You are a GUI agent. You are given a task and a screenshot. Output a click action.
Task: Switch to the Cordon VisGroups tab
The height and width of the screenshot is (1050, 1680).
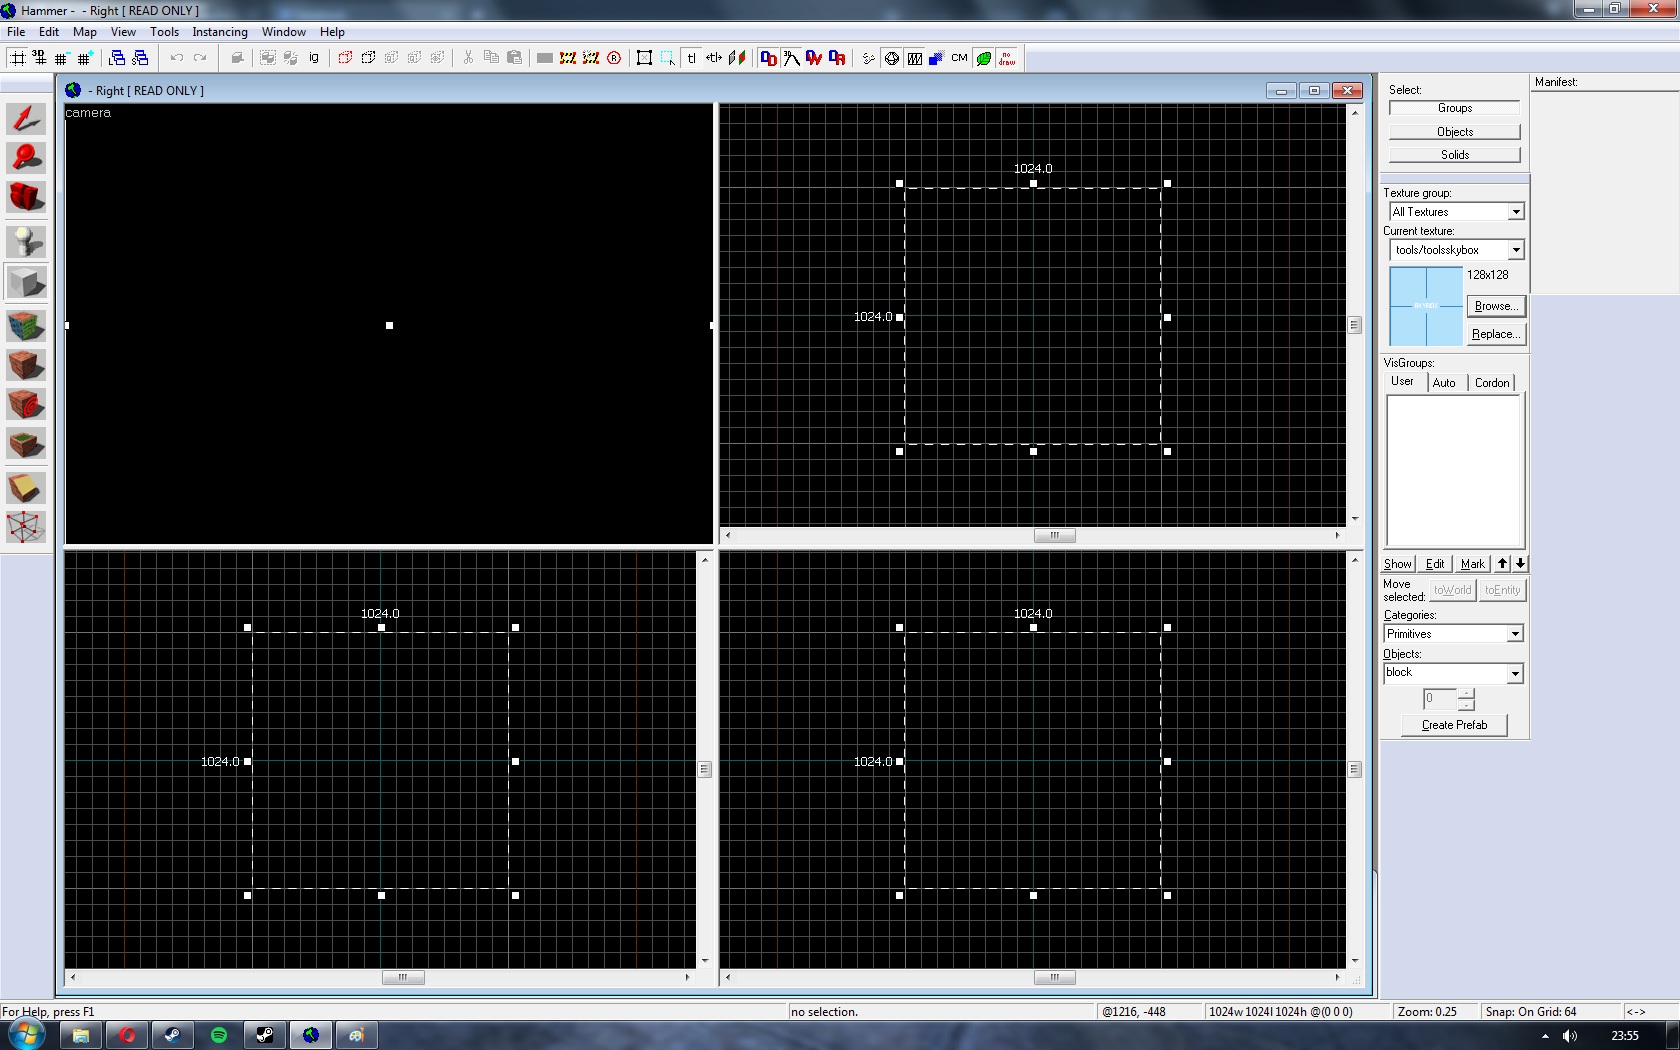tap(1492, 383)
